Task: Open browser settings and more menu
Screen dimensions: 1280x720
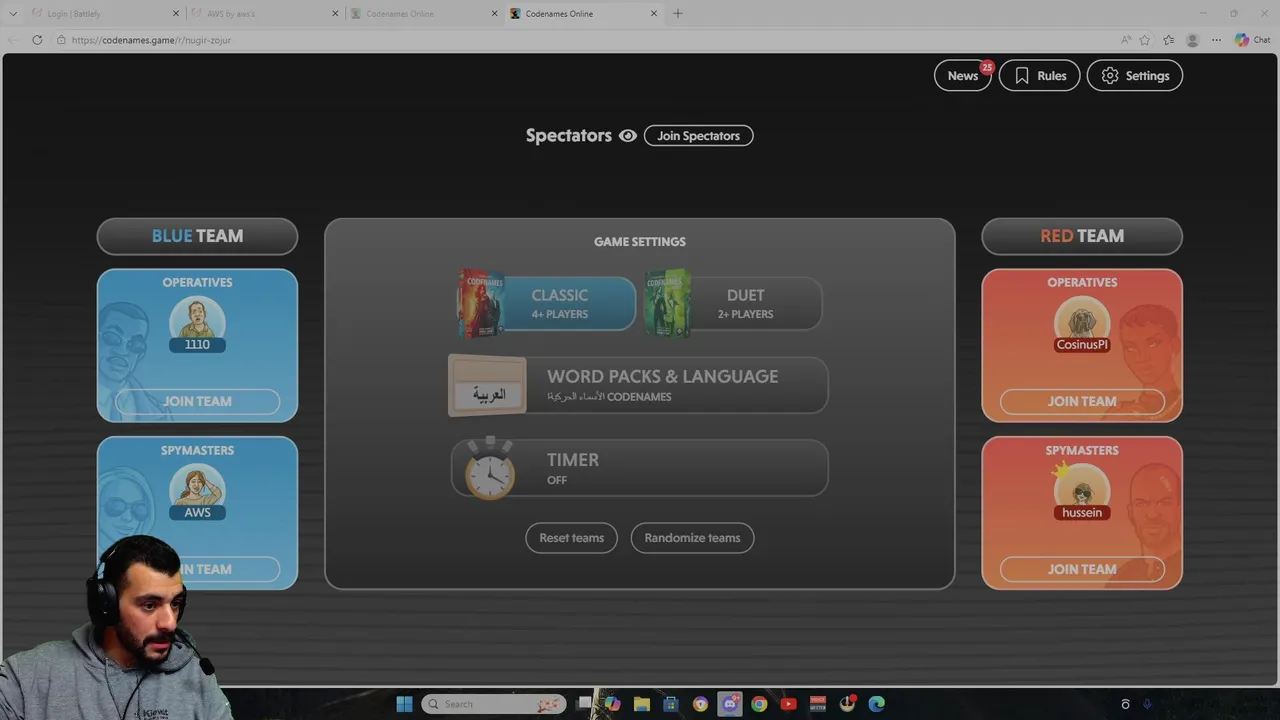Action: pyautogui.click(x=1216, y=40)
